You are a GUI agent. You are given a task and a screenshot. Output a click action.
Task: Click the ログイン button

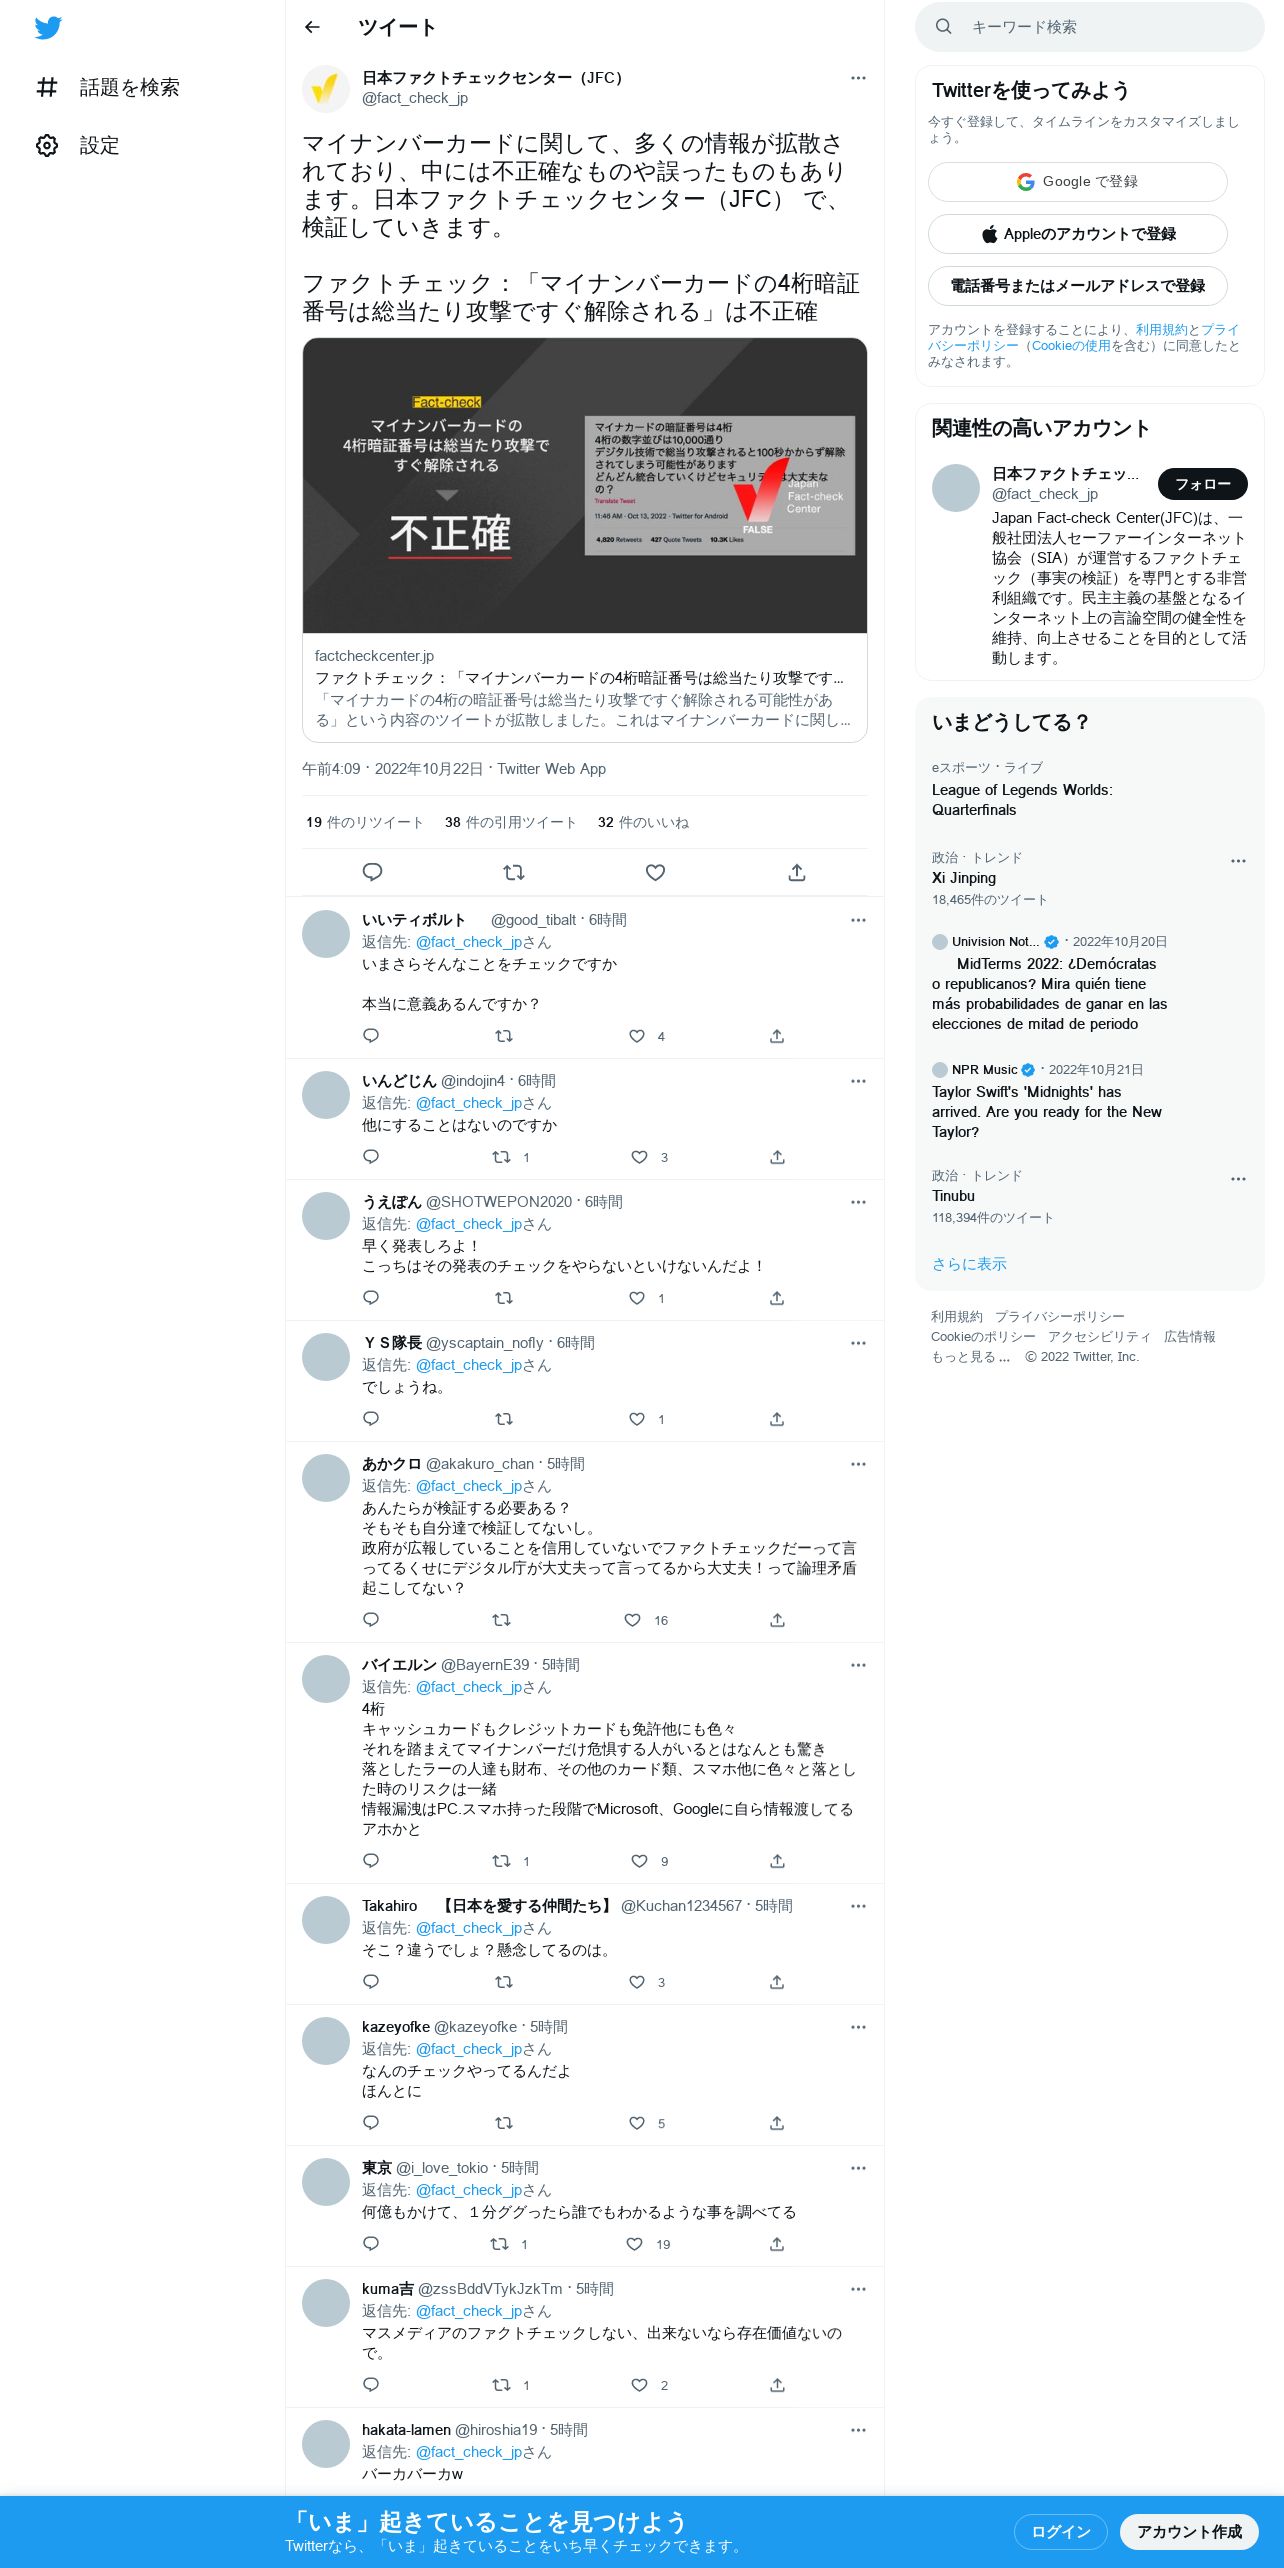click(x=1061, y=2531)
